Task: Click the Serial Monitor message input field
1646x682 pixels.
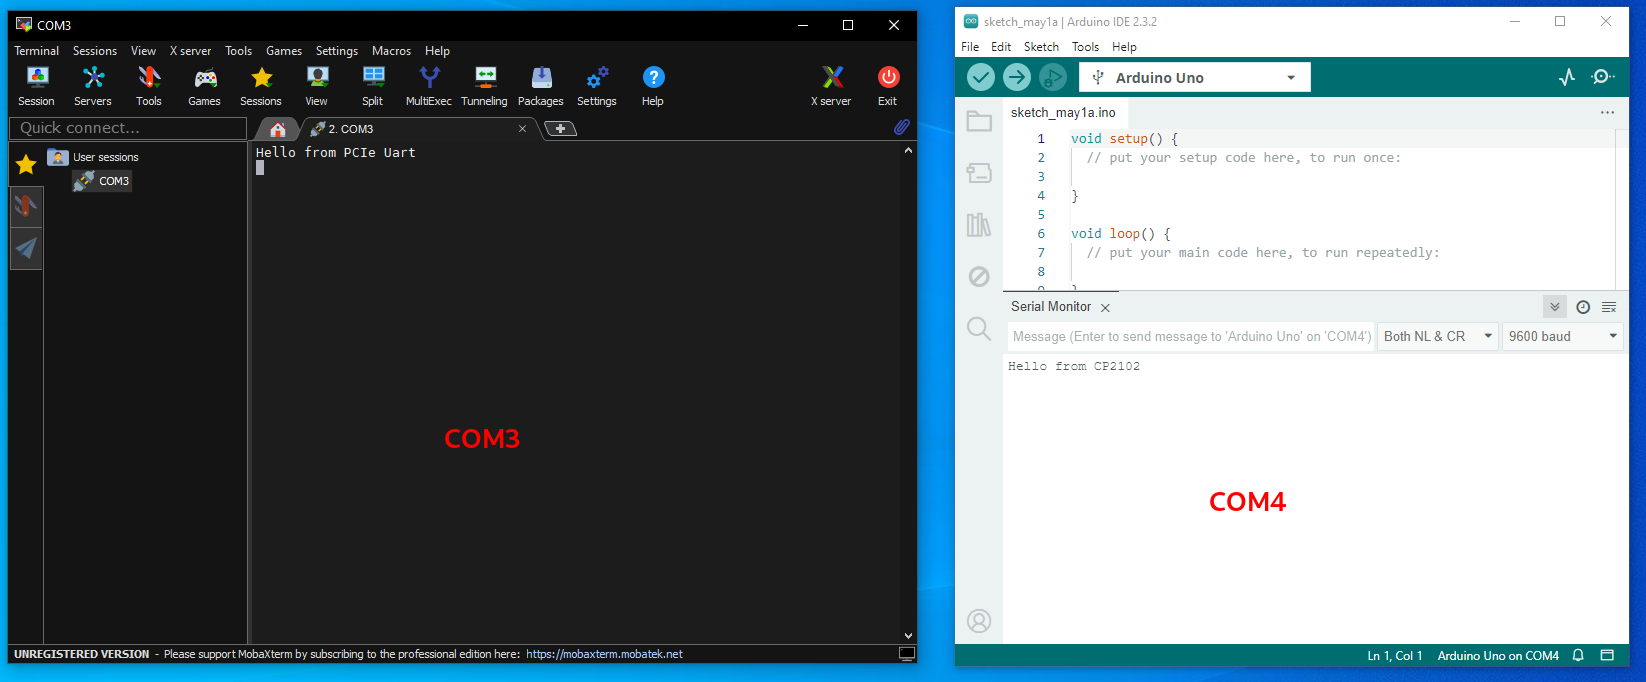Action: point(1190,337)
